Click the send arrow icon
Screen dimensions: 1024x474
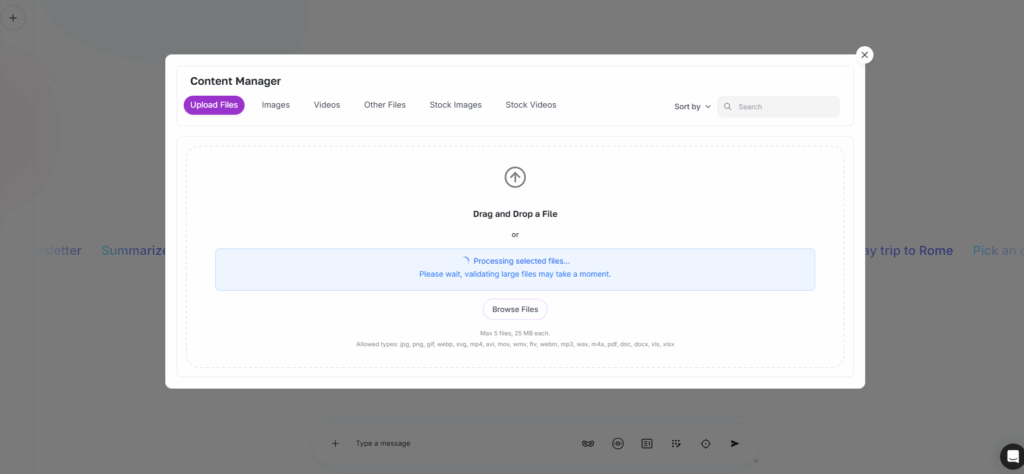point(735,443)
